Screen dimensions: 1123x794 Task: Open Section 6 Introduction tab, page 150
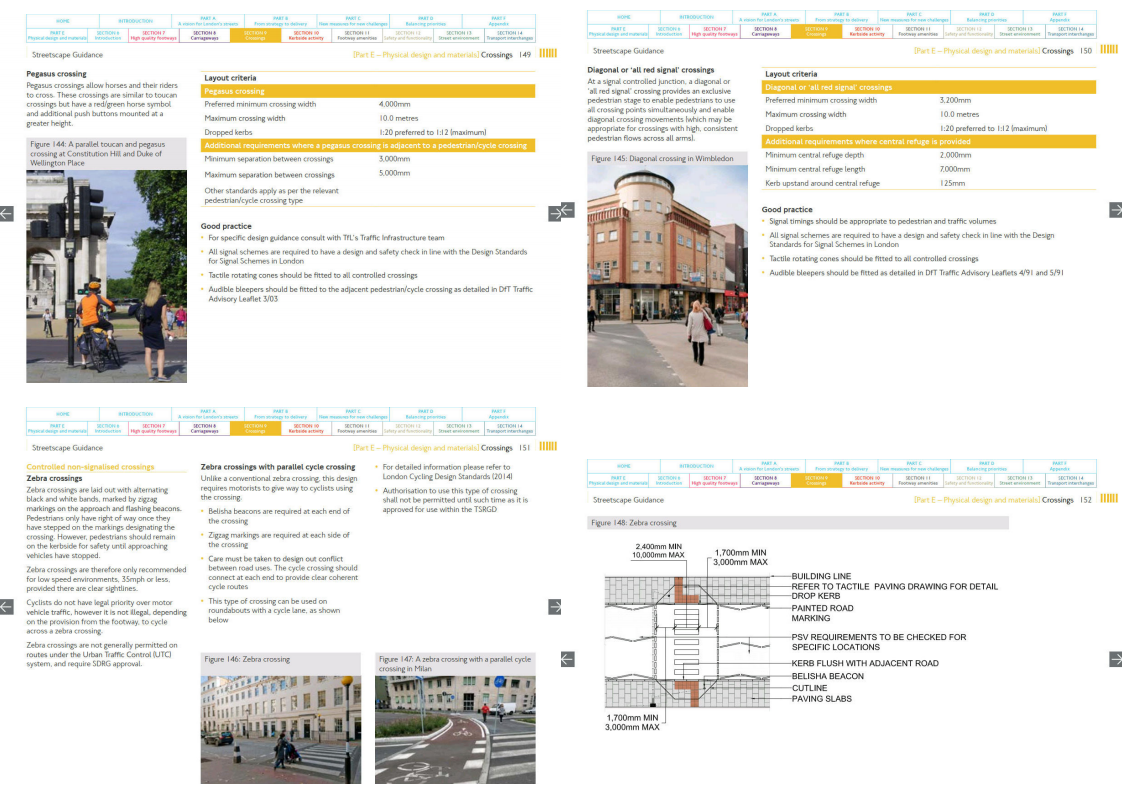[x=669, y=32]
